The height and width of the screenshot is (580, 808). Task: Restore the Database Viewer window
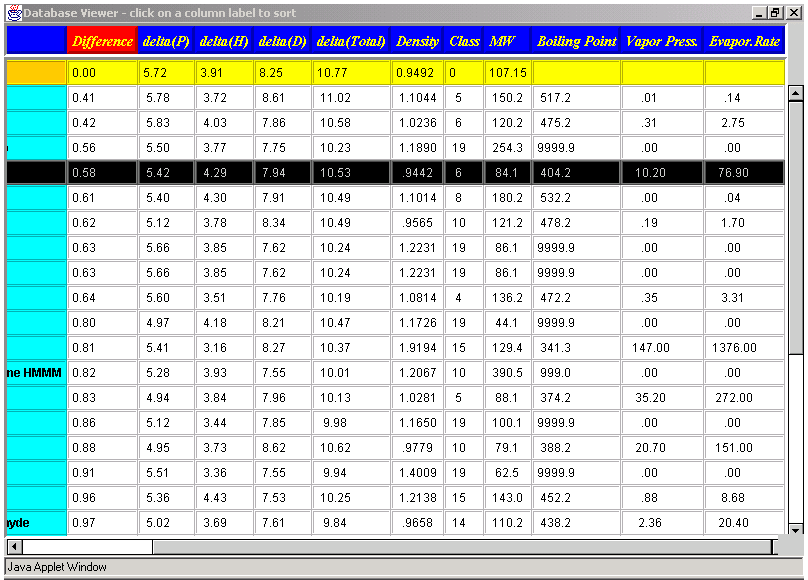(x=775, y=12)
